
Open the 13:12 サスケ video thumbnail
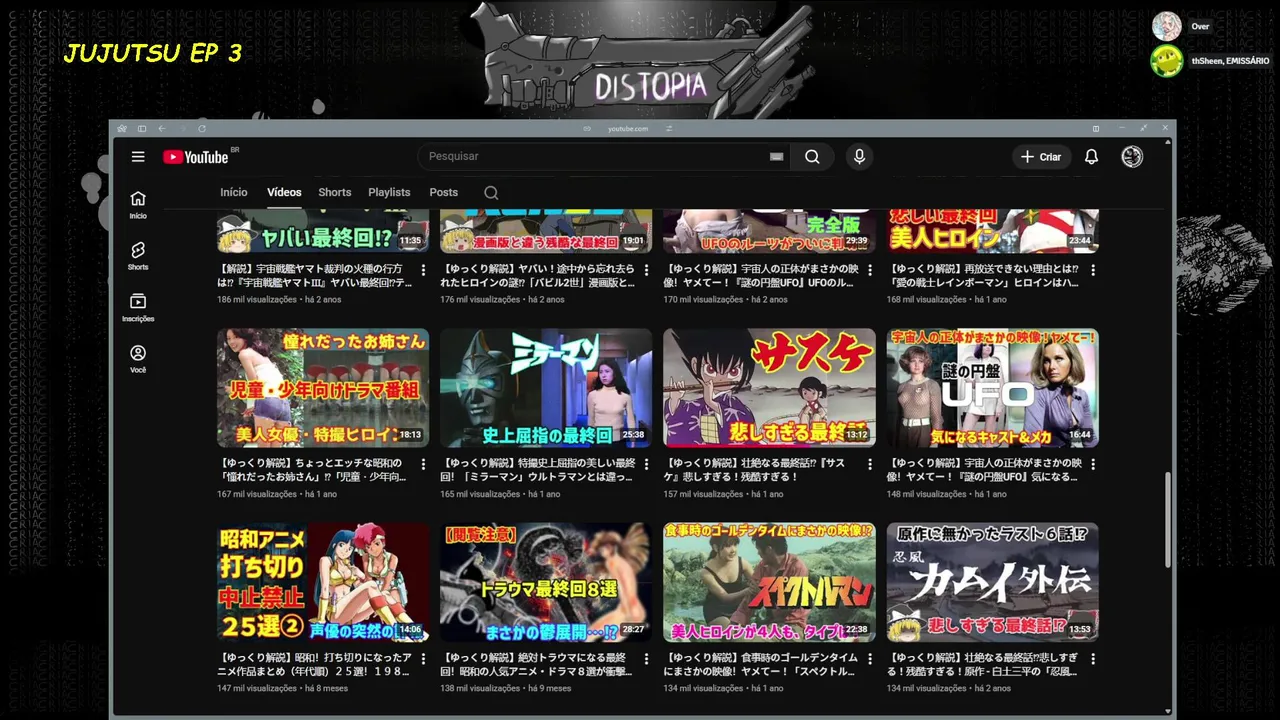769,387
